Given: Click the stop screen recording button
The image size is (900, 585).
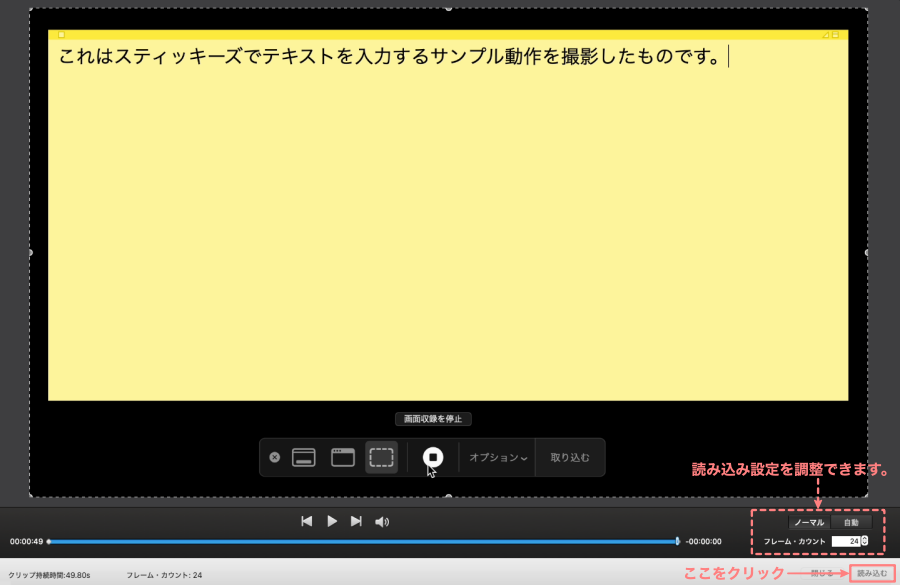Looking at the screenshot, I should pos(432,457).
